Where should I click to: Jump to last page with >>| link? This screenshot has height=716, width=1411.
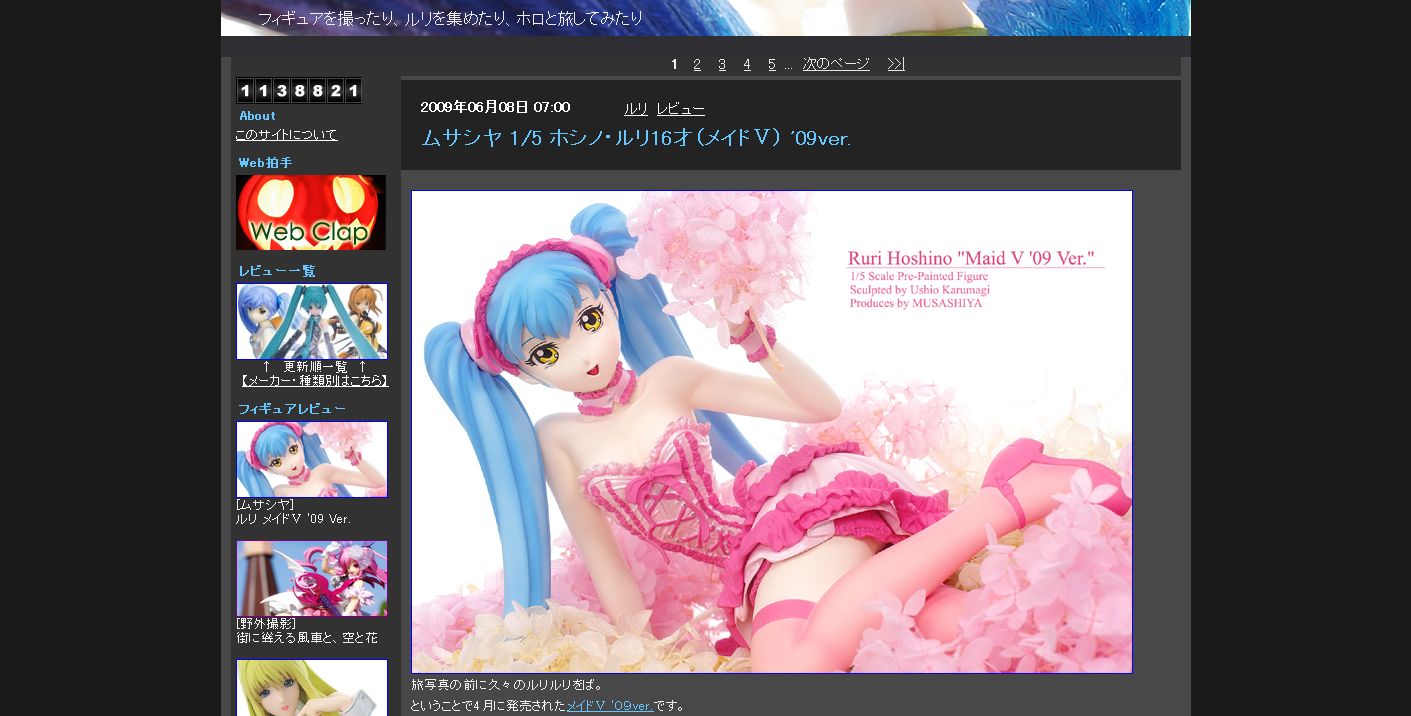pyautogui.click(x=896, y=64)
